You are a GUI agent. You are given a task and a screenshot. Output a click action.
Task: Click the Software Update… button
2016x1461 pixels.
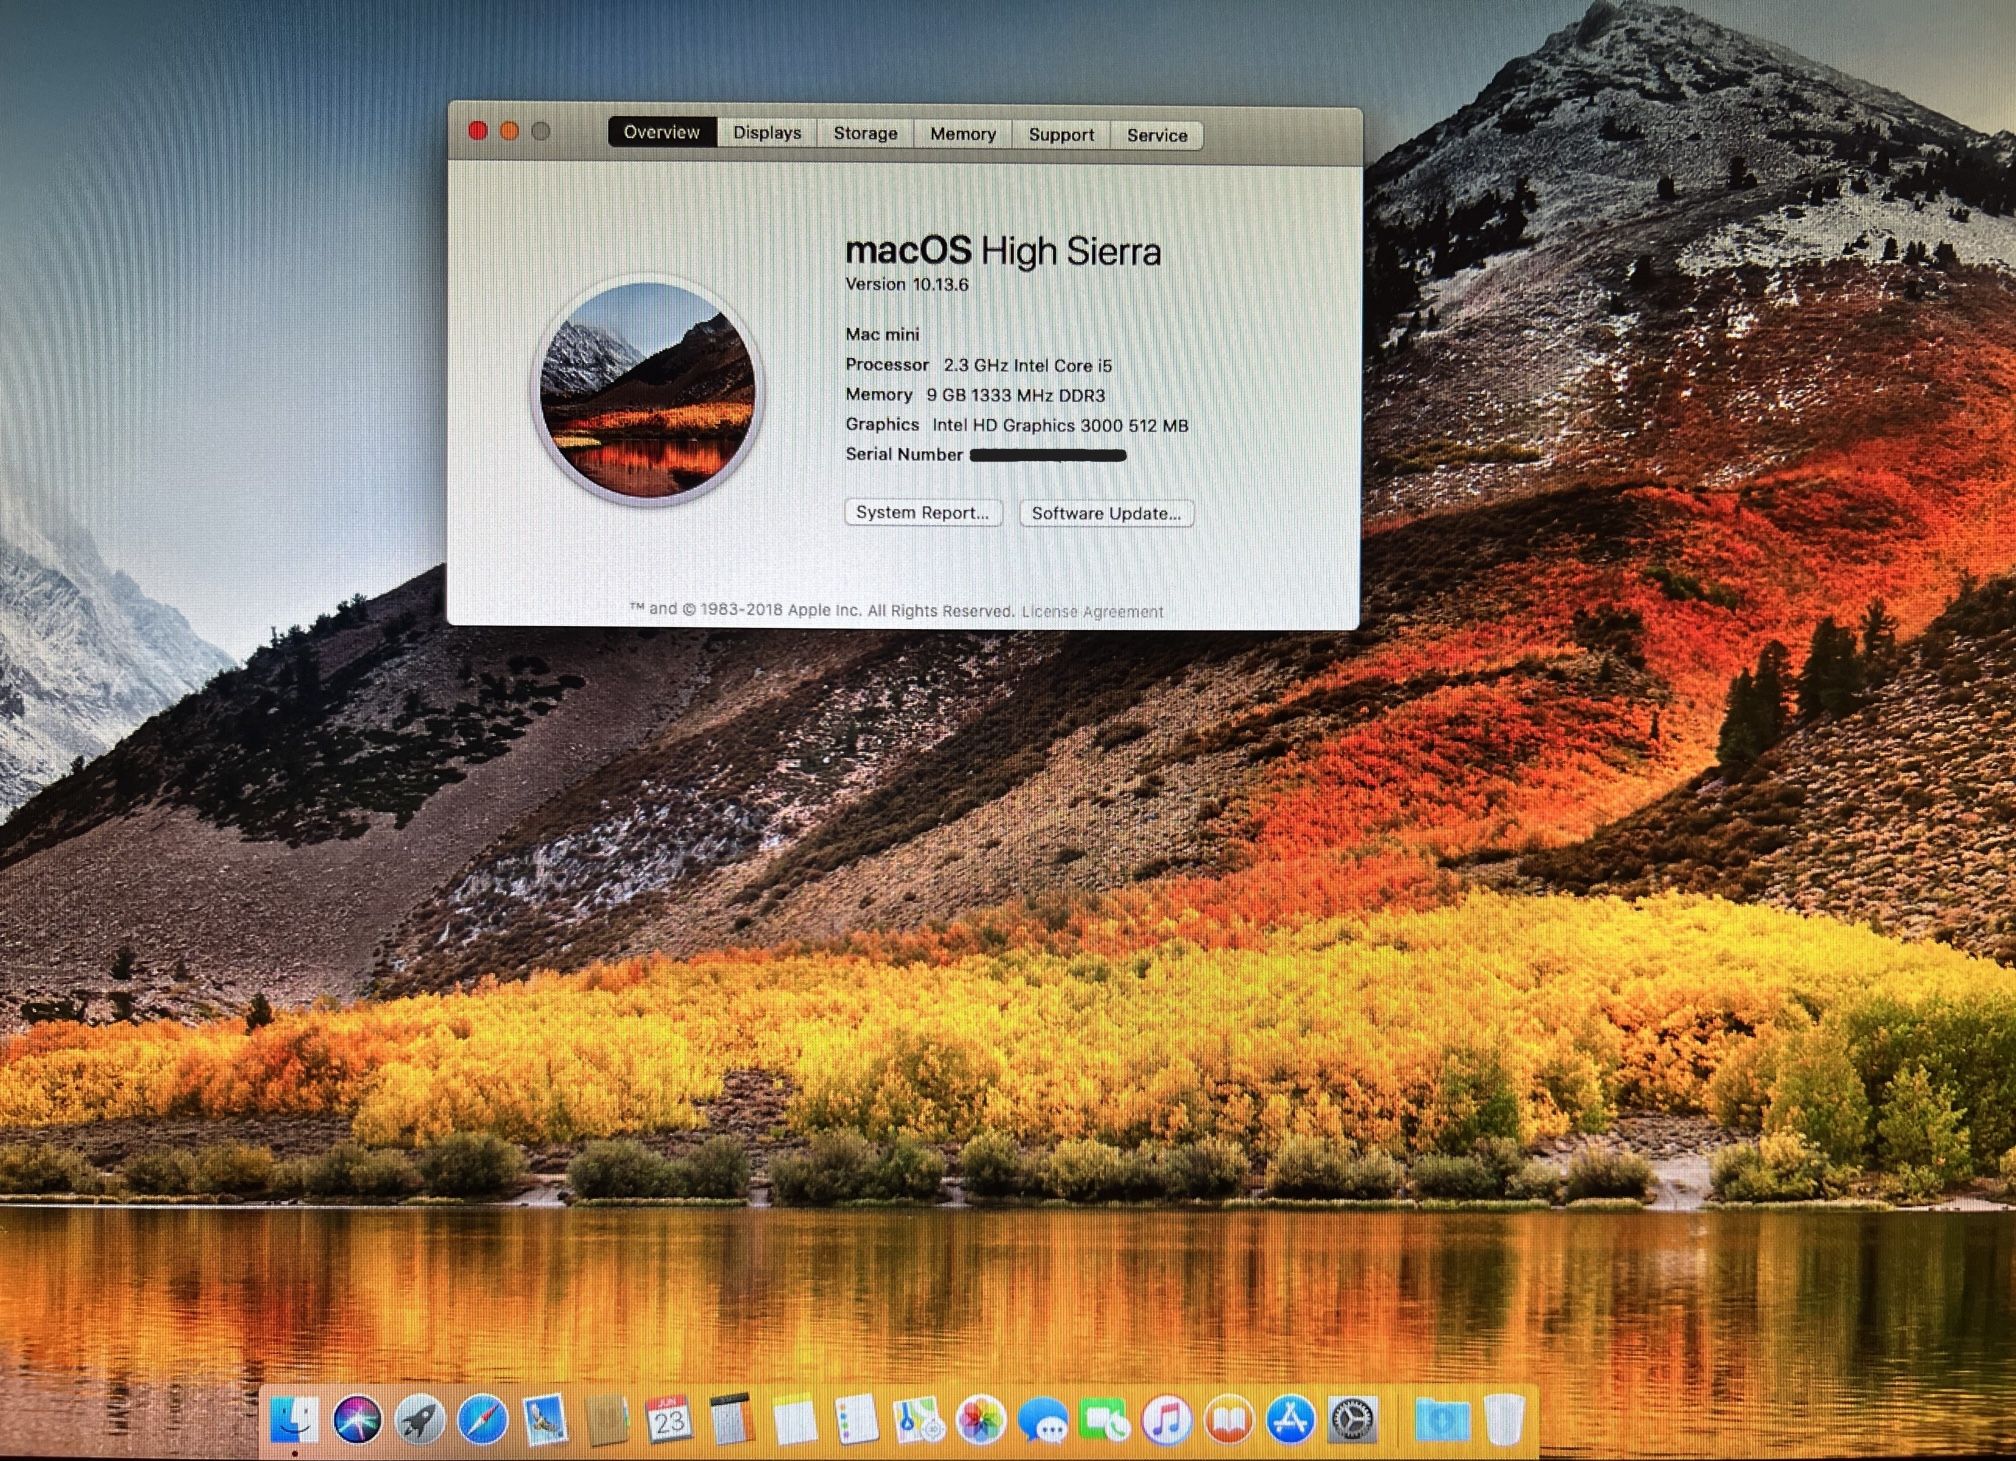(1106, 513)
